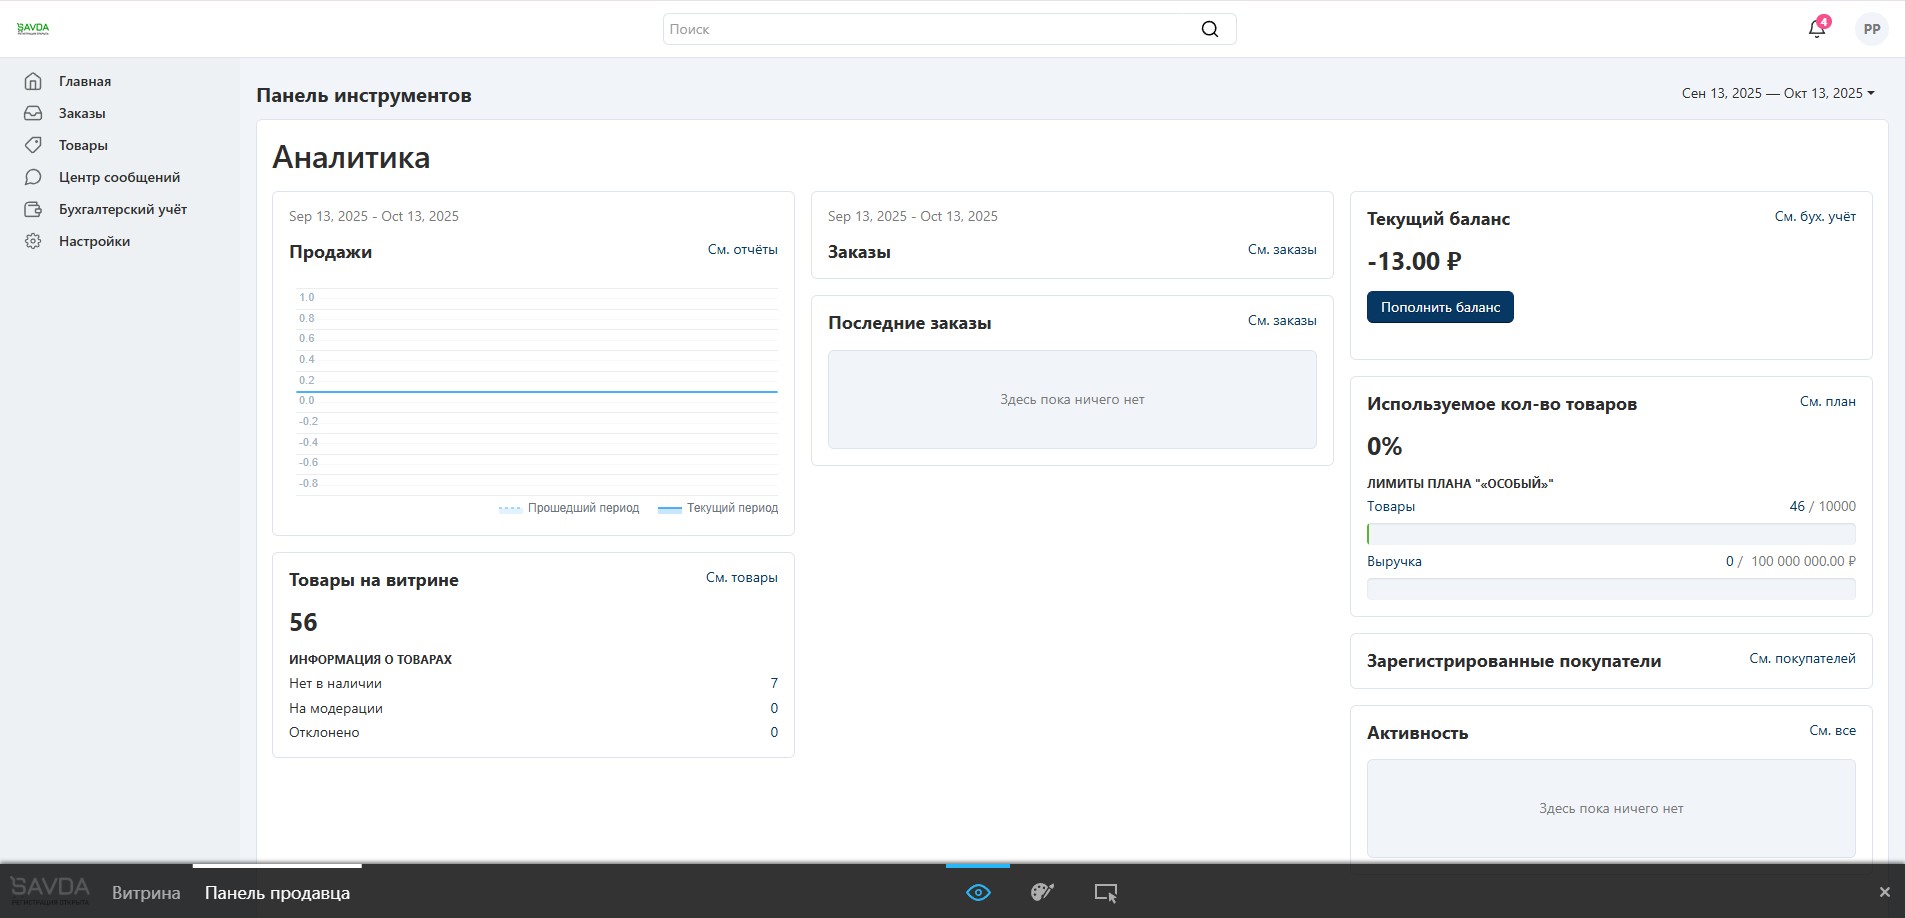Click the Orders inbox icon in sidebar
The width and height of the screenshot is (1905, 918).
(x=33, y=113)
